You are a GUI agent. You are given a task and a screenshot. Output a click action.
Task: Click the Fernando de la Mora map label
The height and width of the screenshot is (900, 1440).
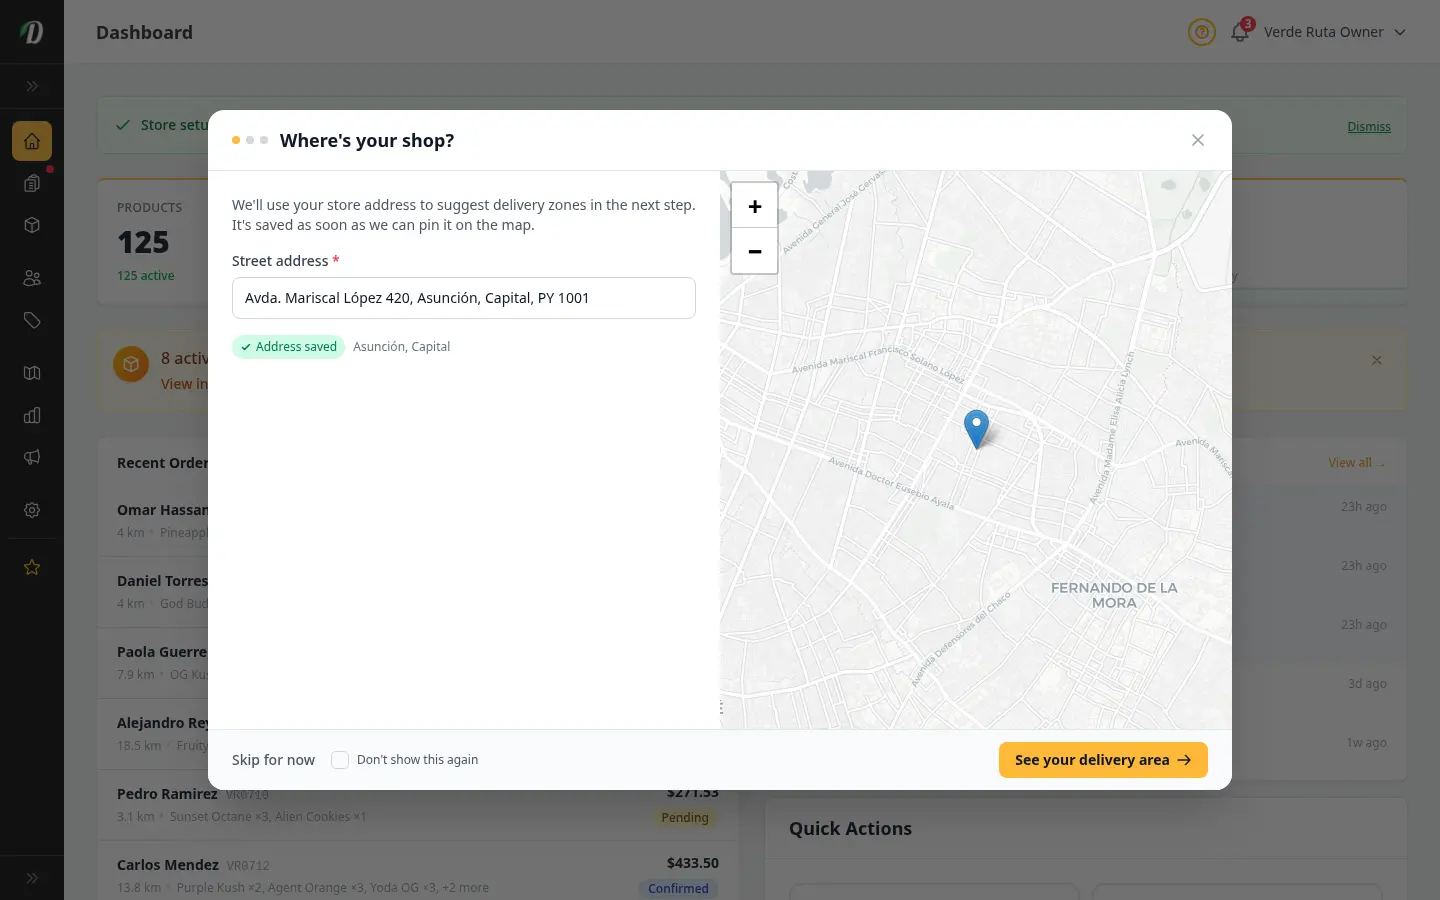point(1114,595)
